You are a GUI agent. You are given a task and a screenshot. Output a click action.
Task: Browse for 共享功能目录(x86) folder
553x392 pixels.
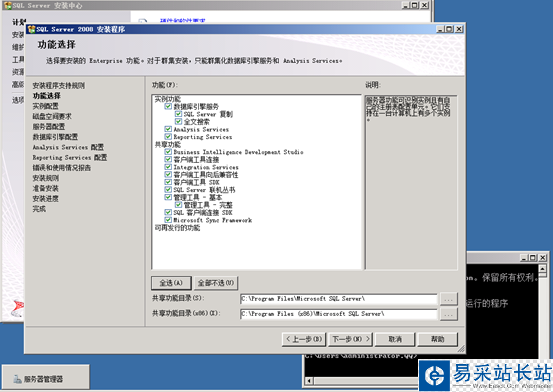coord(449,314)
